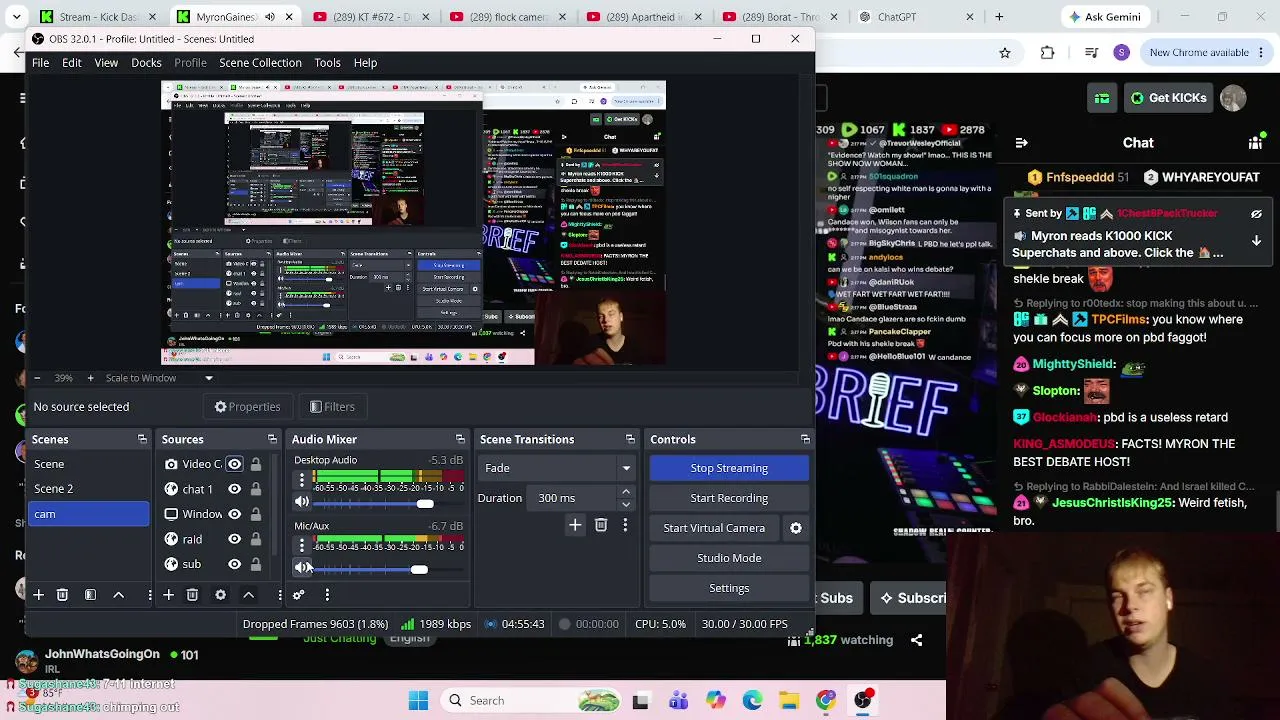This screenshot has height=720, width=1280.
Task: Remove selected source with trash icon
Action: click(x=192, y=595)
